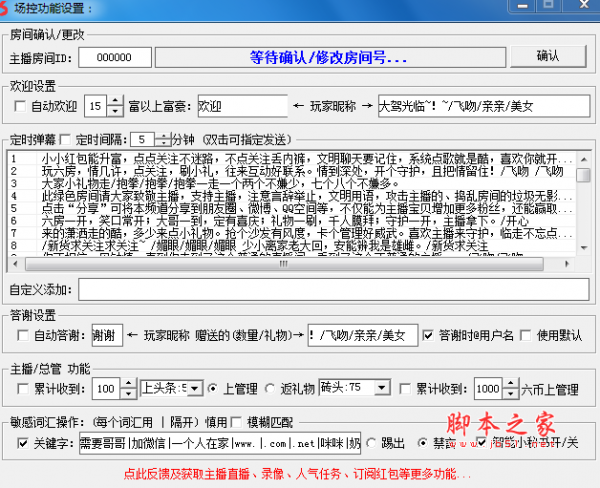Click the 确认 button to confirm room
Screen dimensions: 600x488
coord(549,56)
